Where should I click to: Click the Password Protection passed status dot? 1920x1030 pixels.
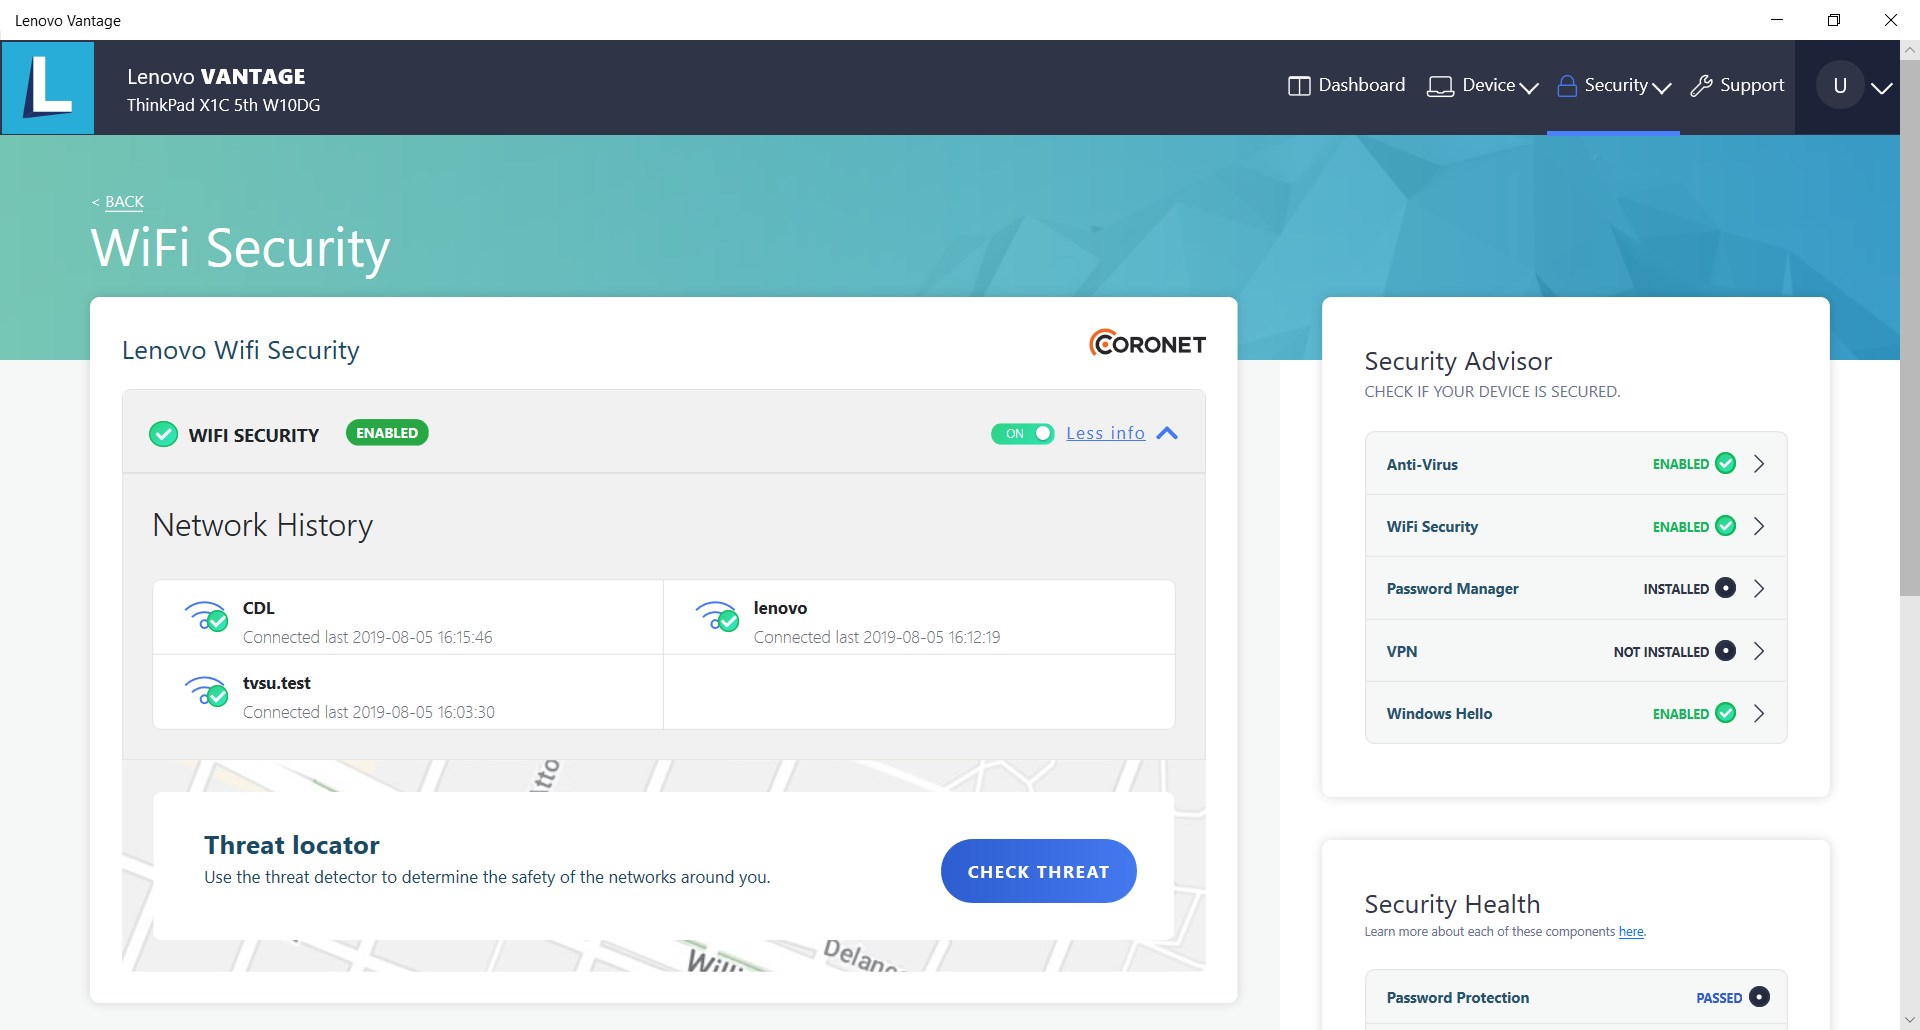pos(1759,997)
